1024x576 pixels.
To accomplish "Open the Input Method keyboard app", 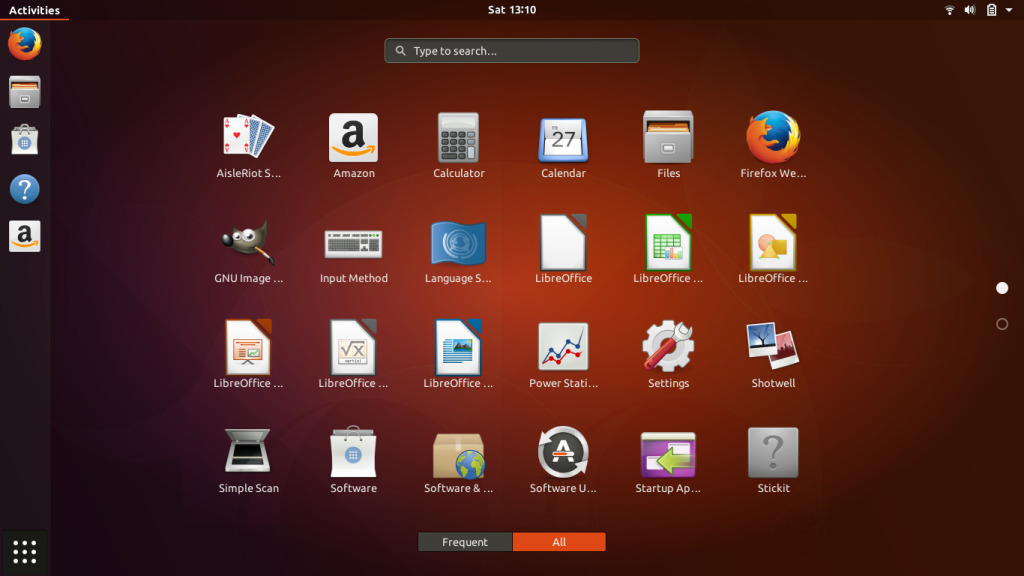I will pos(354,243).
